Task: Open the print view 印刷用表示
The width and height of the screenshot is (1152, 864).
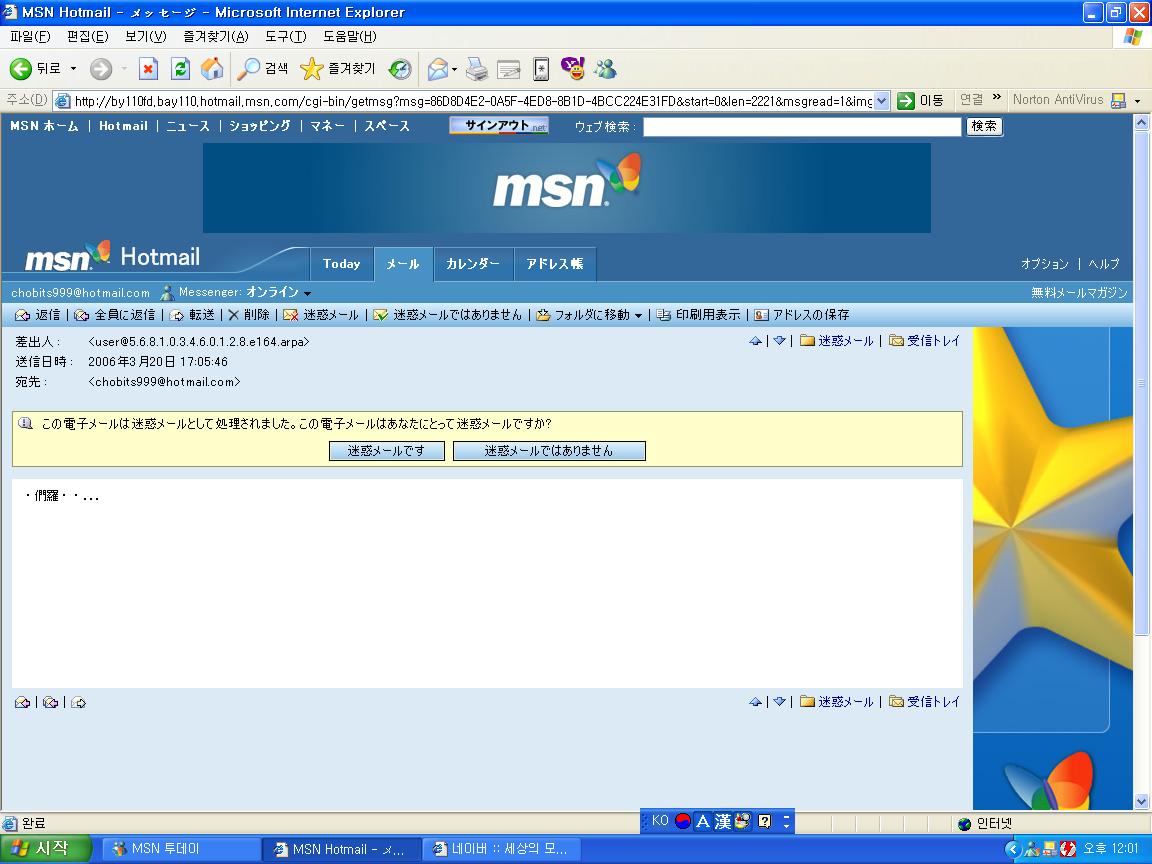Action: tap(699, 315)
